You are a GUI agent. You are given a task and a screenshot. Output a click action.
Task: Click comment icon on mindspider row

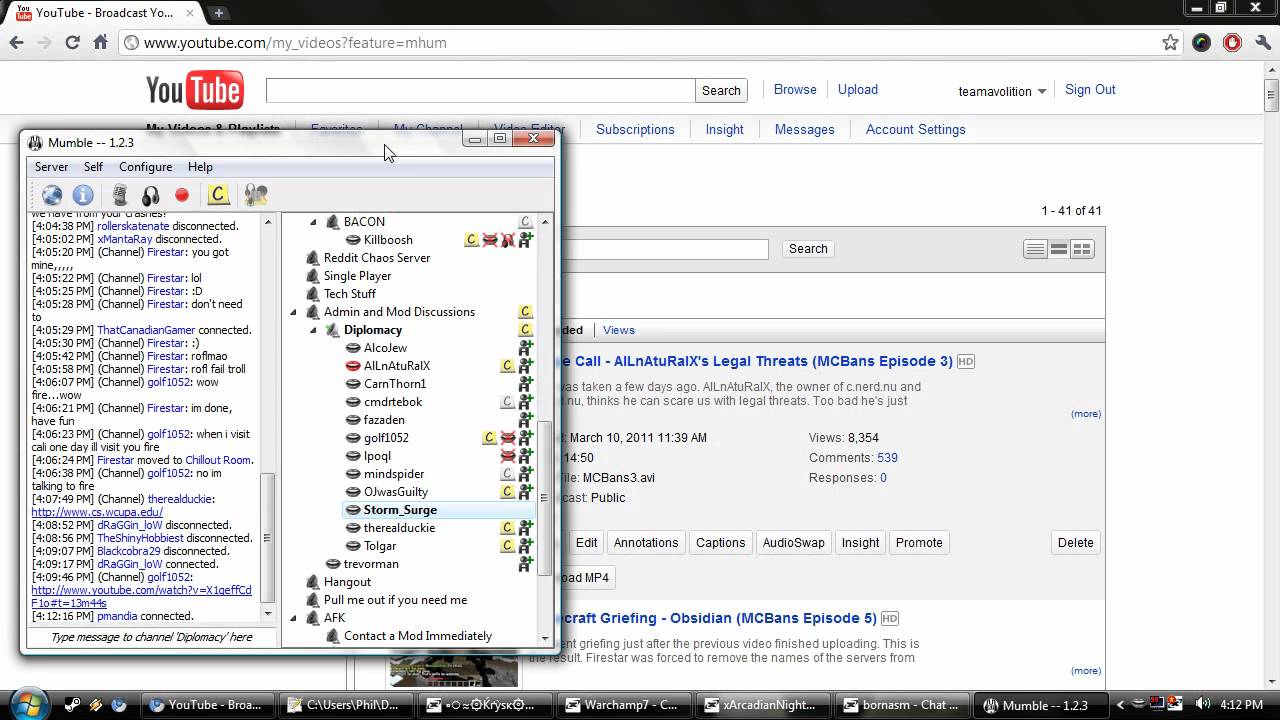pyautogui.click(x=508, y=474)
